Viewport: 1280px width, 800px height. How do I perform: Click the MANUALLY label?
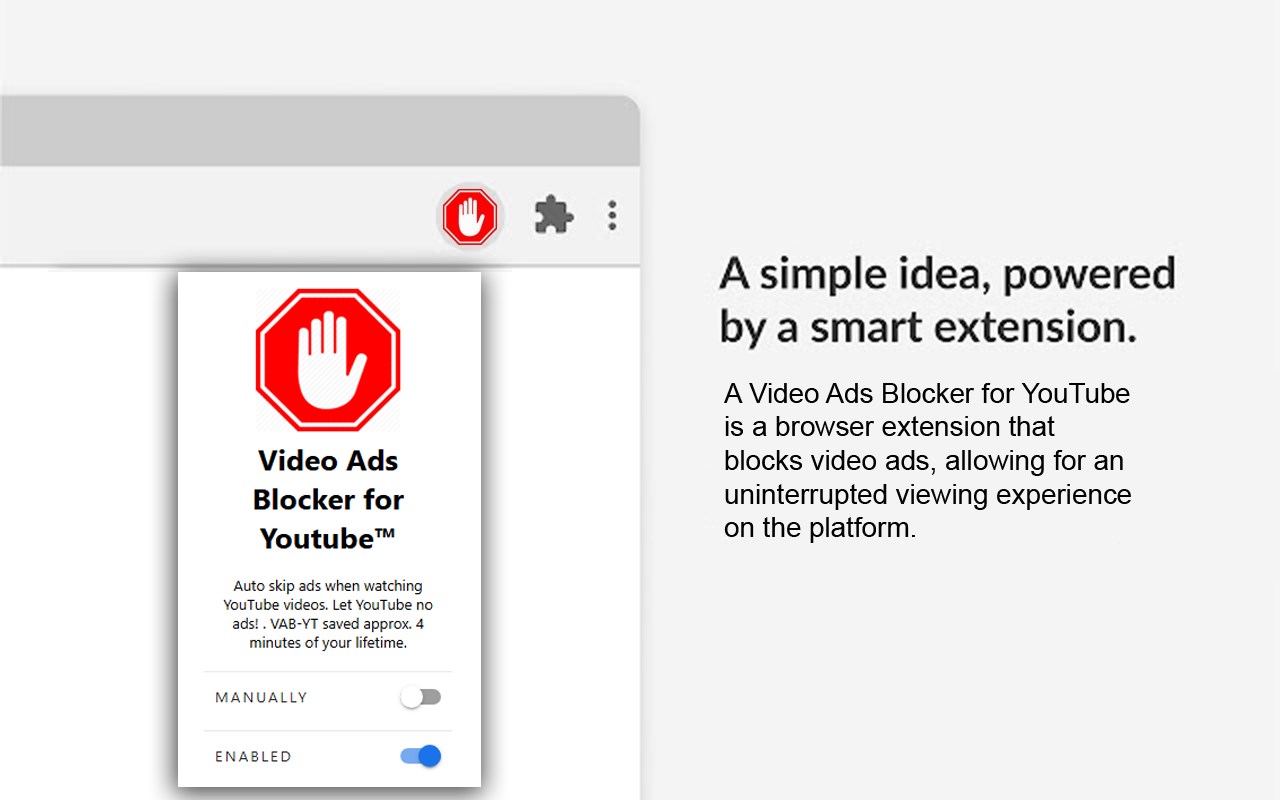coord(261,697)
